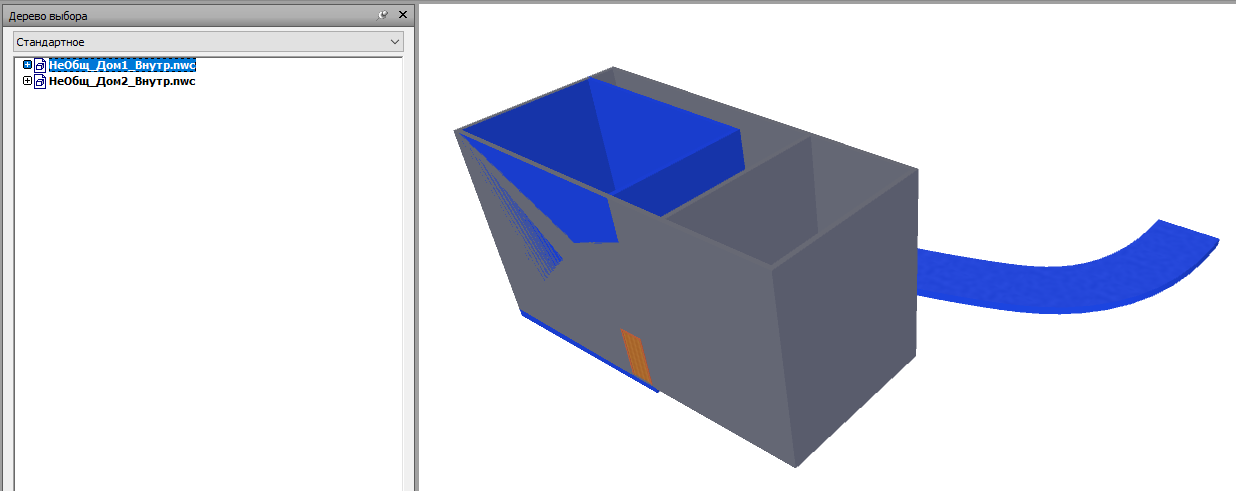Select НеОбщ_Дом2_Внутр.nwc in the tree
Image resolution: width=1236 pixels, height=491 pixels.
click(122, 82)
